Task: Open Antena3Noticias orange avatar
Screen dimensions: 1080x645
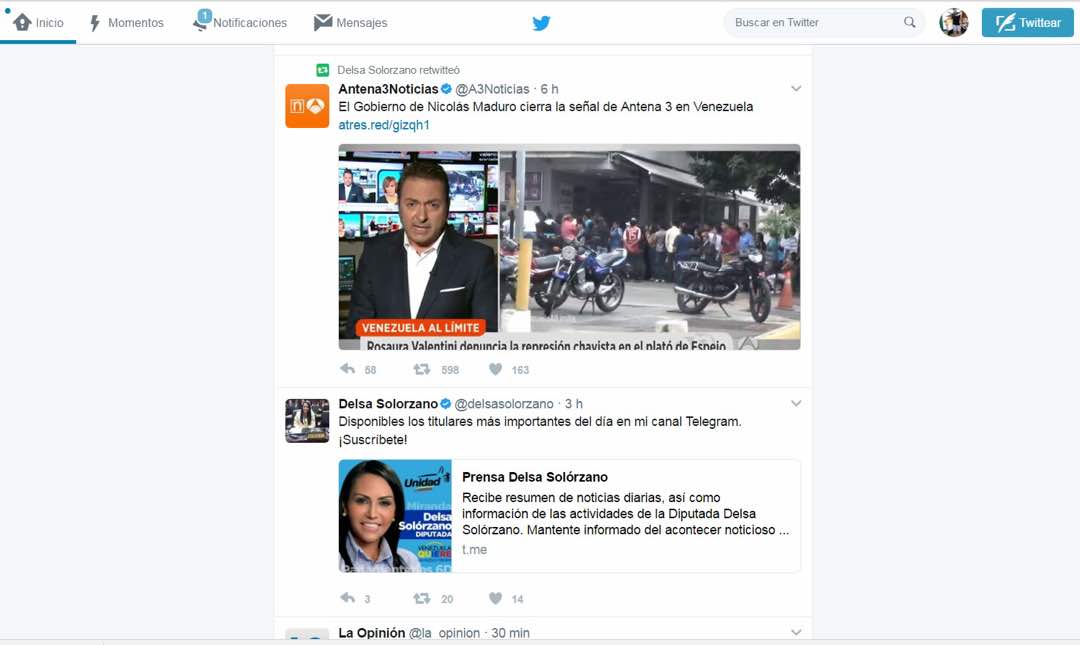Action: (307, 105)
